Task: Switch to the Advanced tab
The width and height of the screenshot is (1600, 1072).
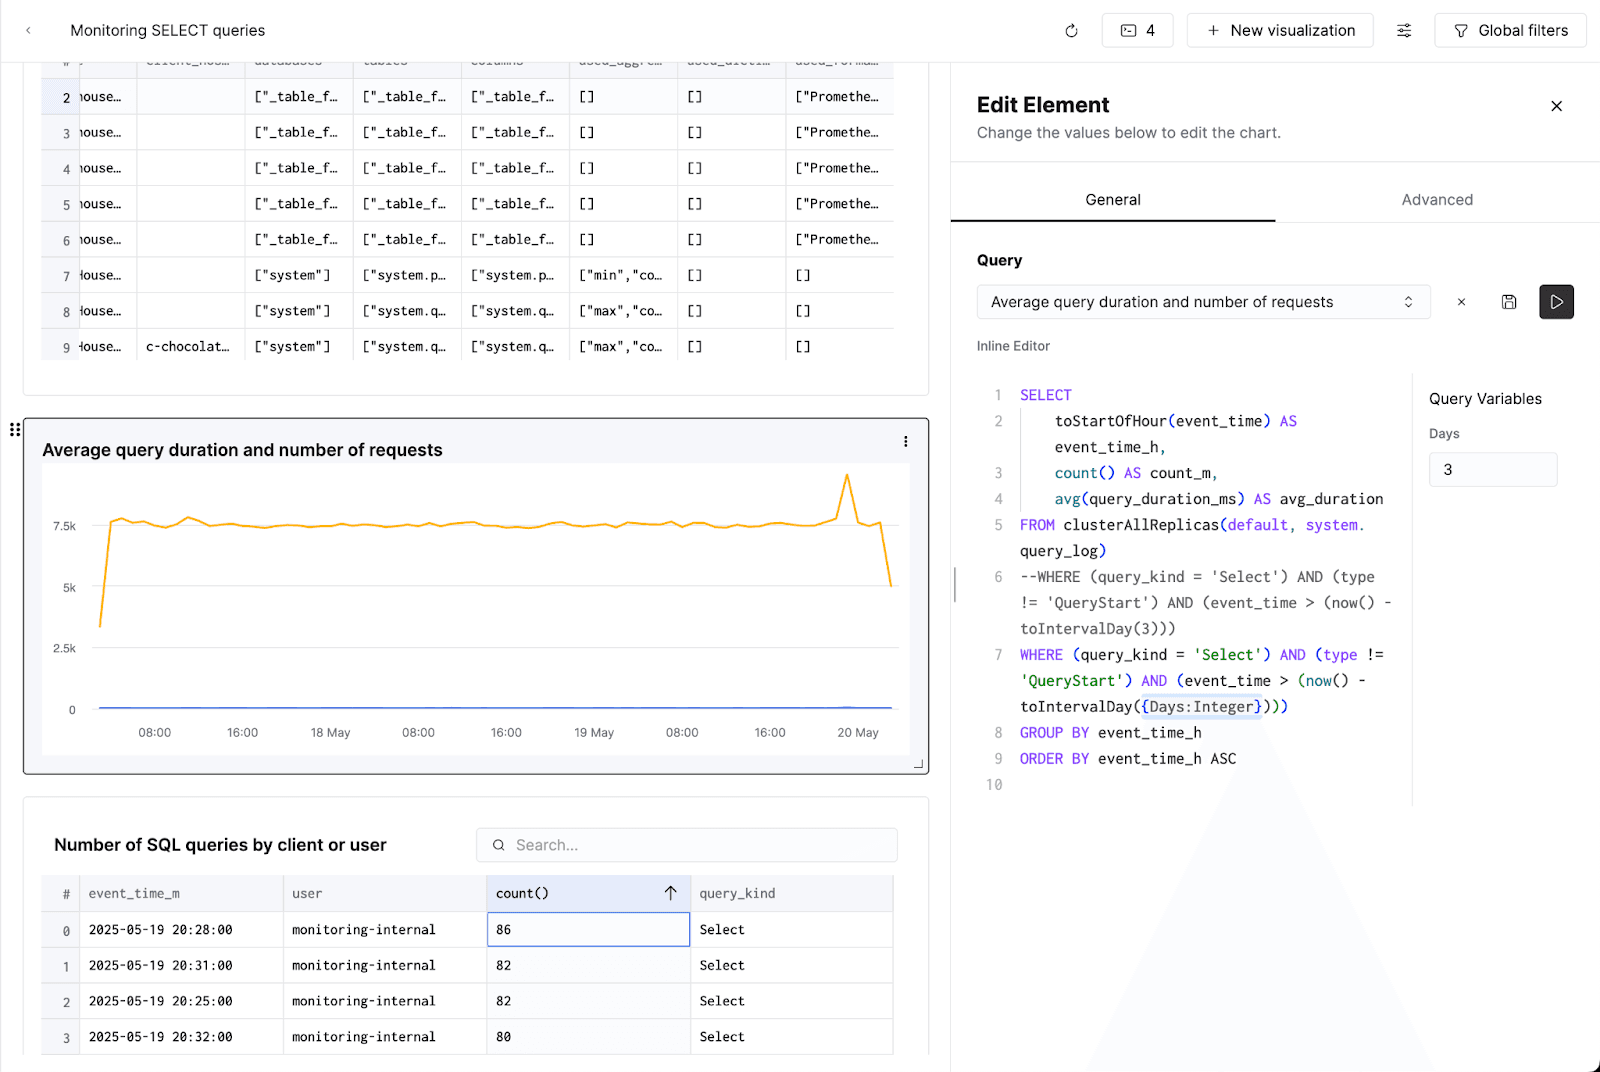Action: pos(1437,200)
